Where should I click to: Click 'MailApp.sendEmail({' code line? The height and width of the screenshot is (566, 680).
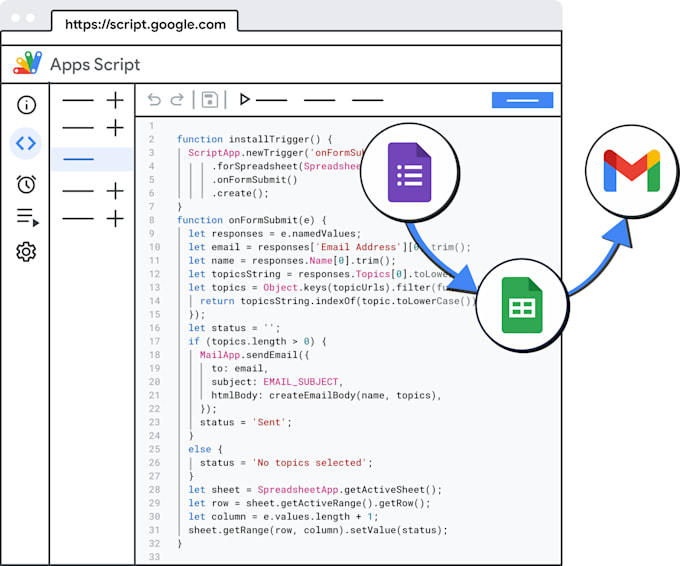coord(255,355)
